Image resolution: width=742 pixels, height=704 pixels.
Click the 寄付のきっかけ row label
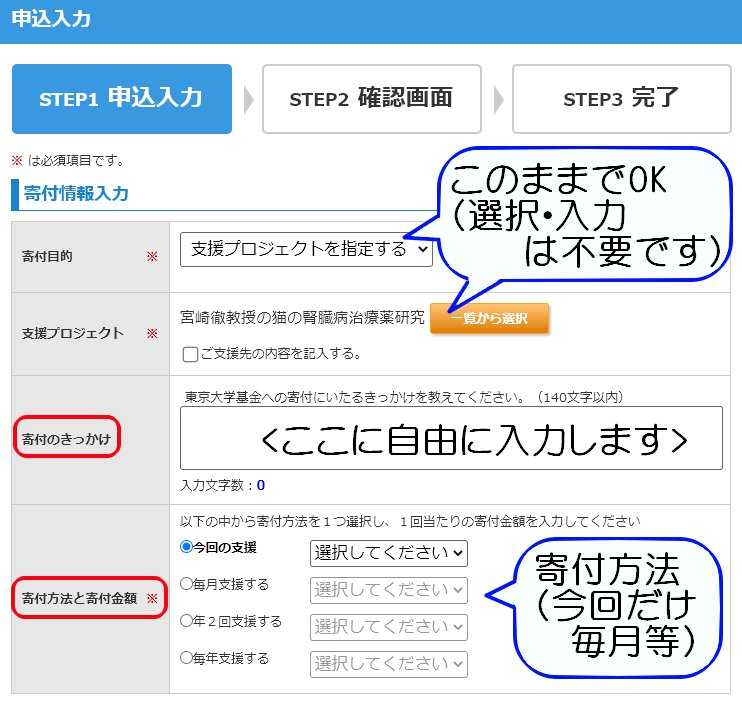[66, 439]
